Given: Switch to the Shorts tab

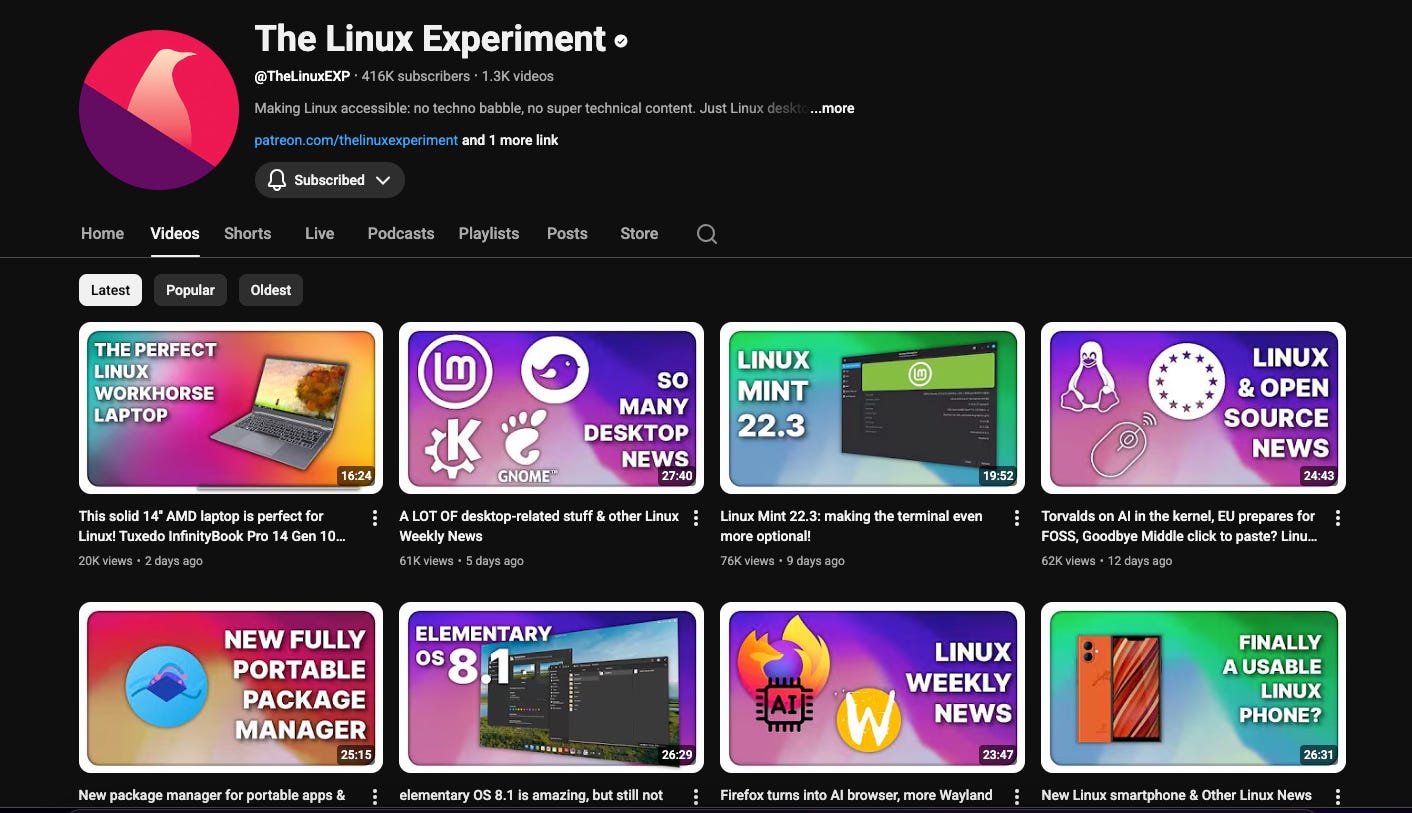Looking at the screenshot, I should [248, 233].
